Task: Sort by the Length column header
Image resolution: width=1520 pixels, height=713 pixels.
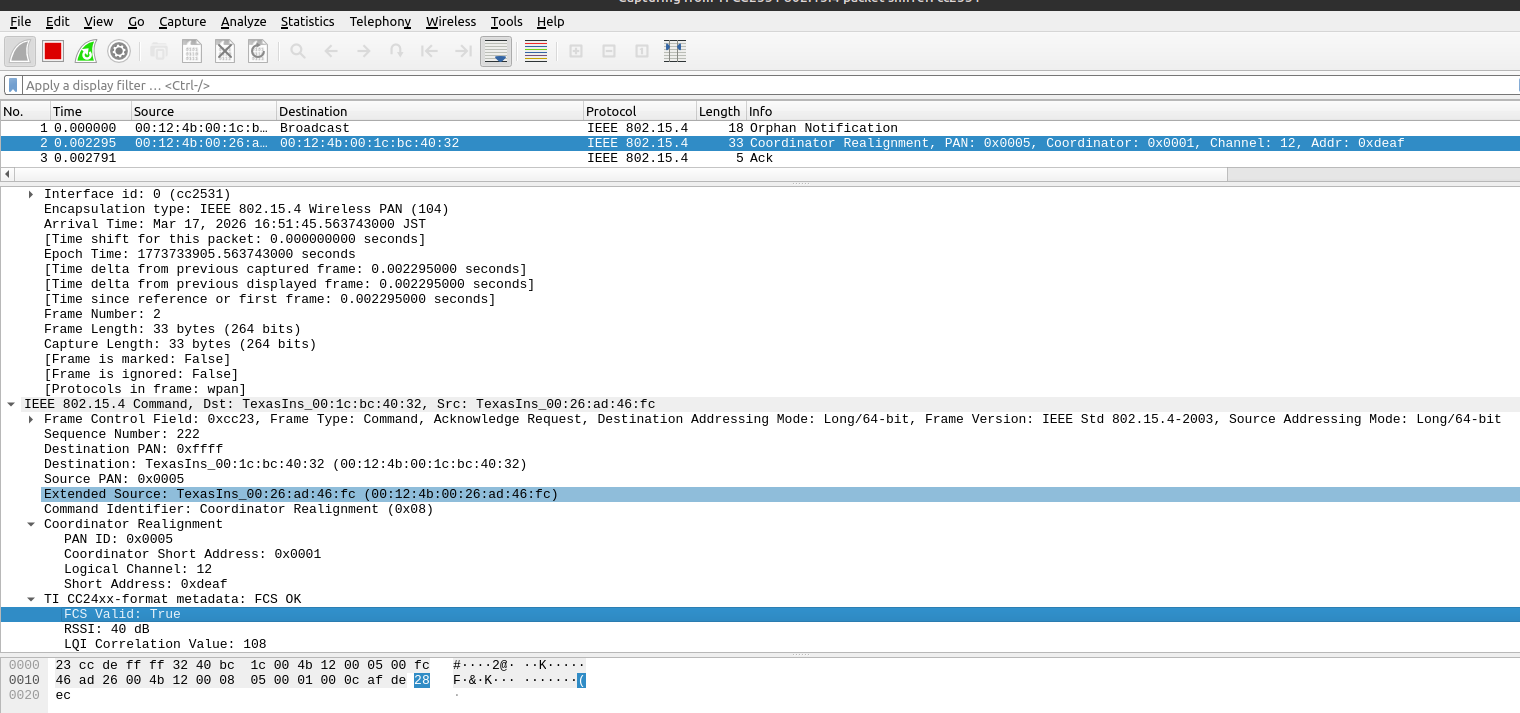Action: pyautogui.click(x=721, y=111)
